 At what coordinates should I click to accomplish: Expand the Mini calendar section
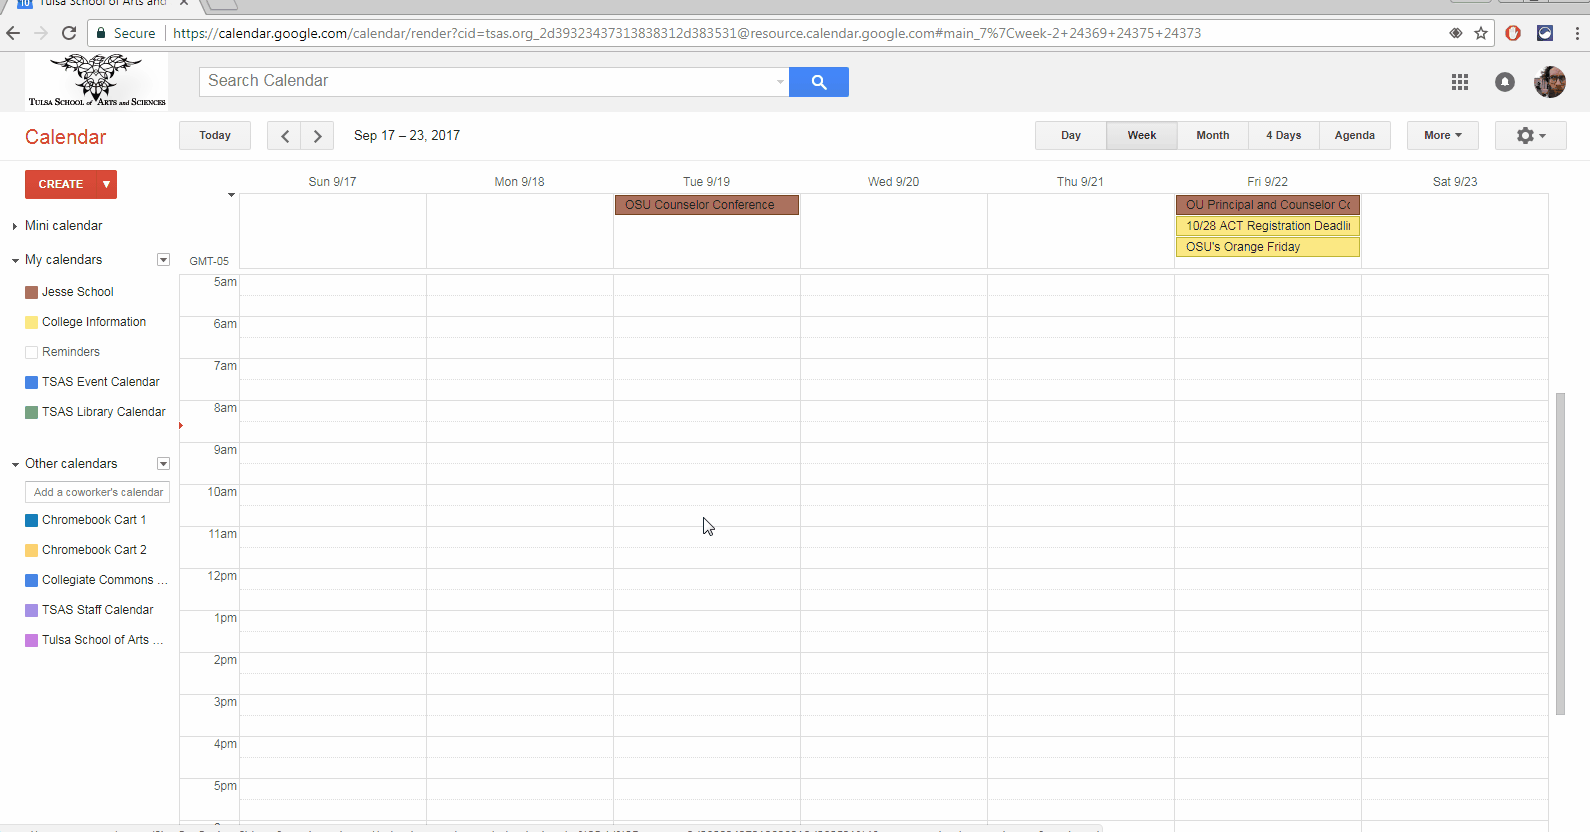coord(15,226)
